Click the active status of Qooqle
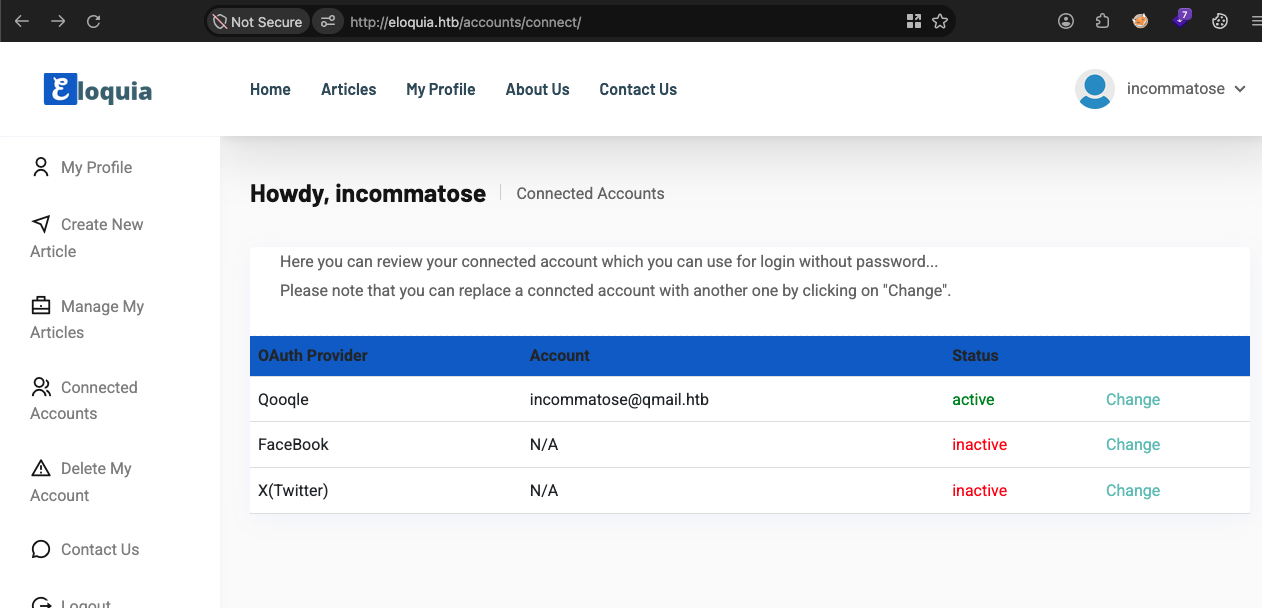Screen dimensions: 1262x608 973,399
